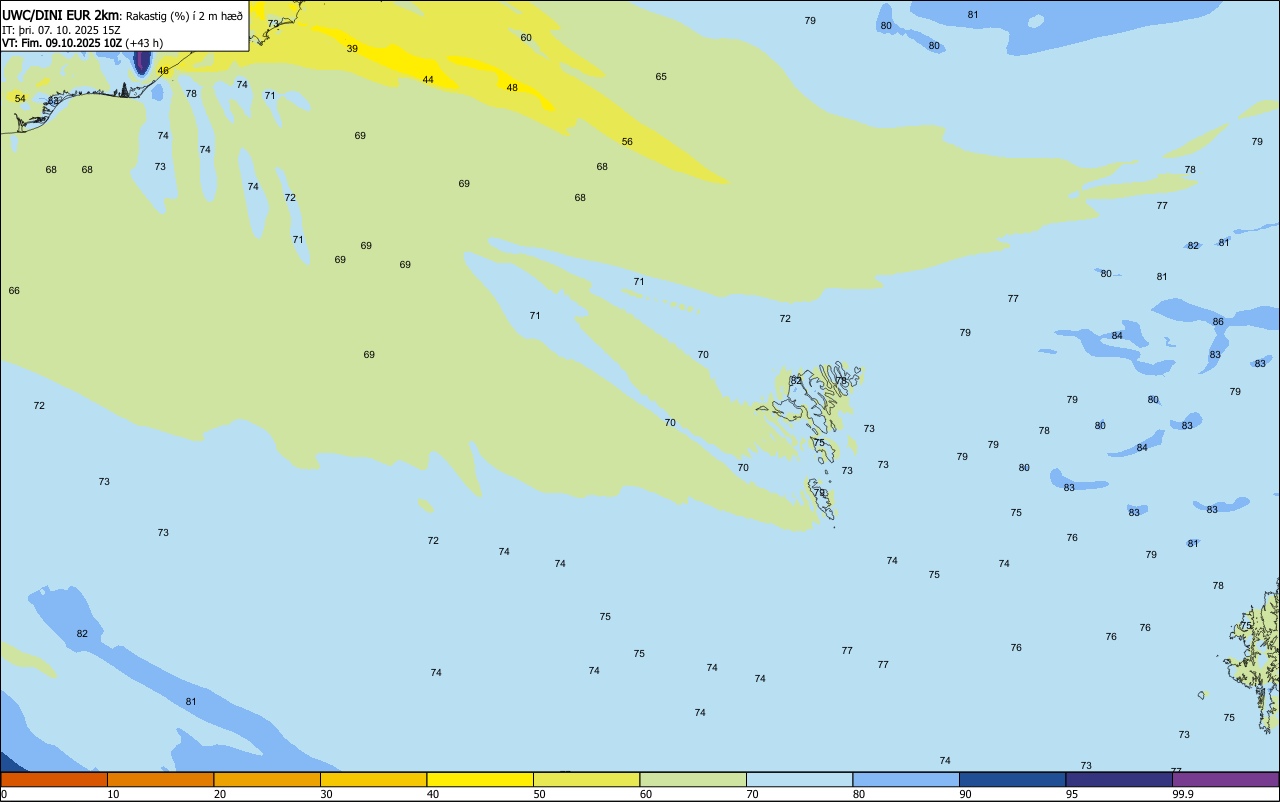The image size is (1280, 802).
Task: Click the humidity value 44 in yellow band
Action: [428, 80]
